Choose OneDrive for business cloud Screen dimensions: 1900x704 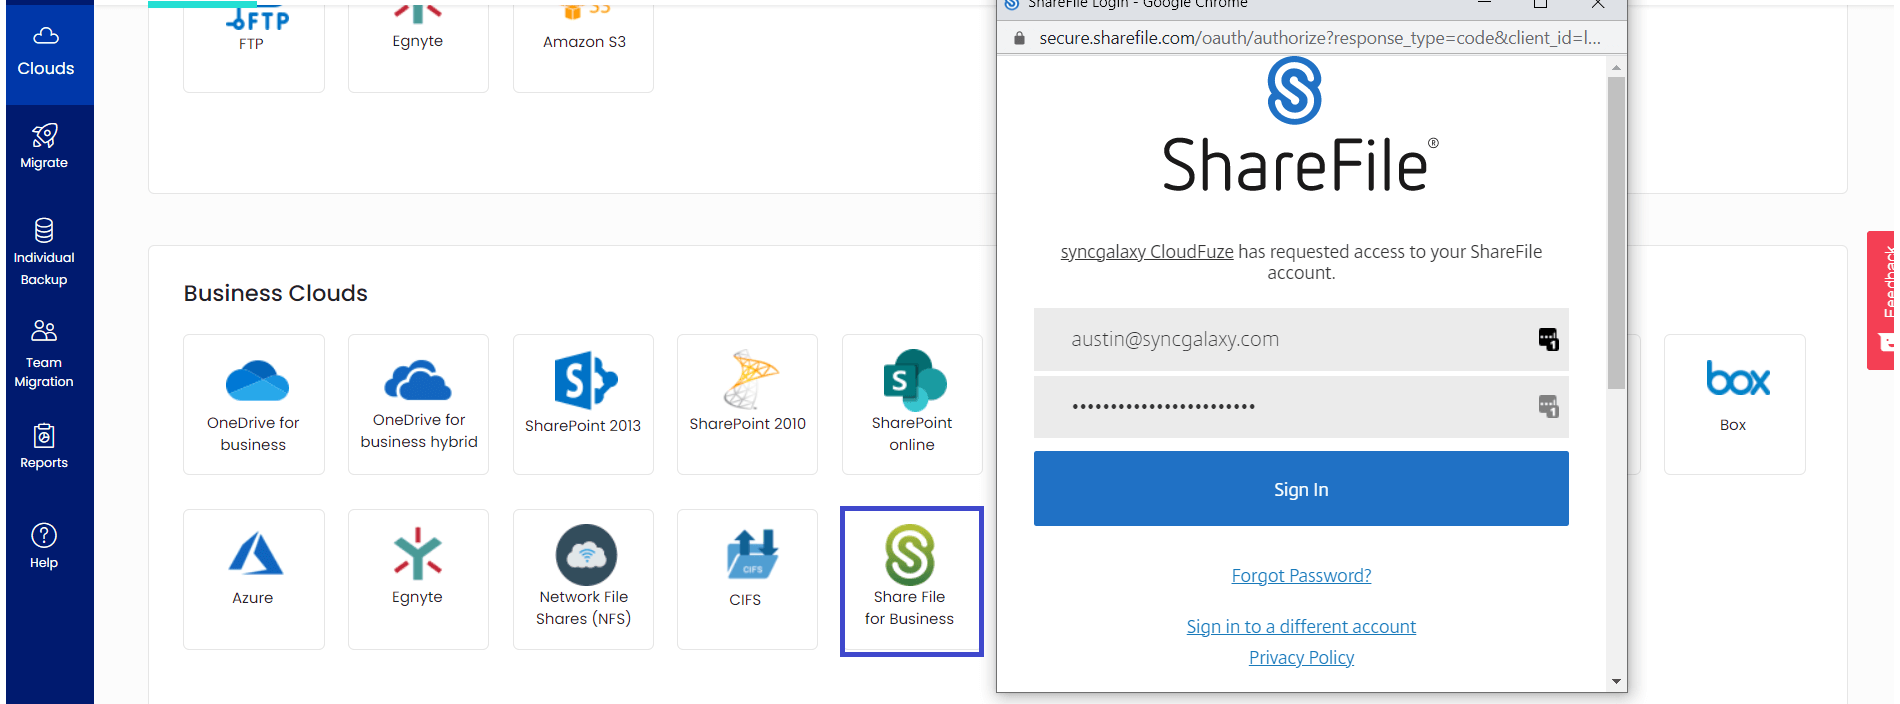point(254,404)
